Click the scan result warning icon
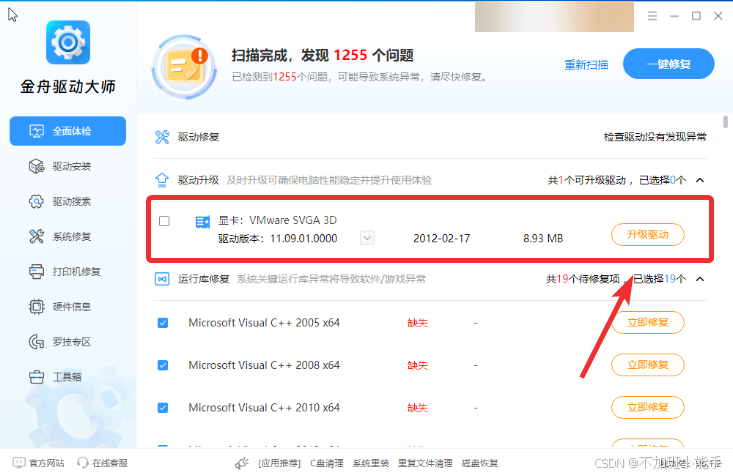Image resolution: width=733 pixels, height=476 pixels. pyautogui.click(x=185, y=66)
